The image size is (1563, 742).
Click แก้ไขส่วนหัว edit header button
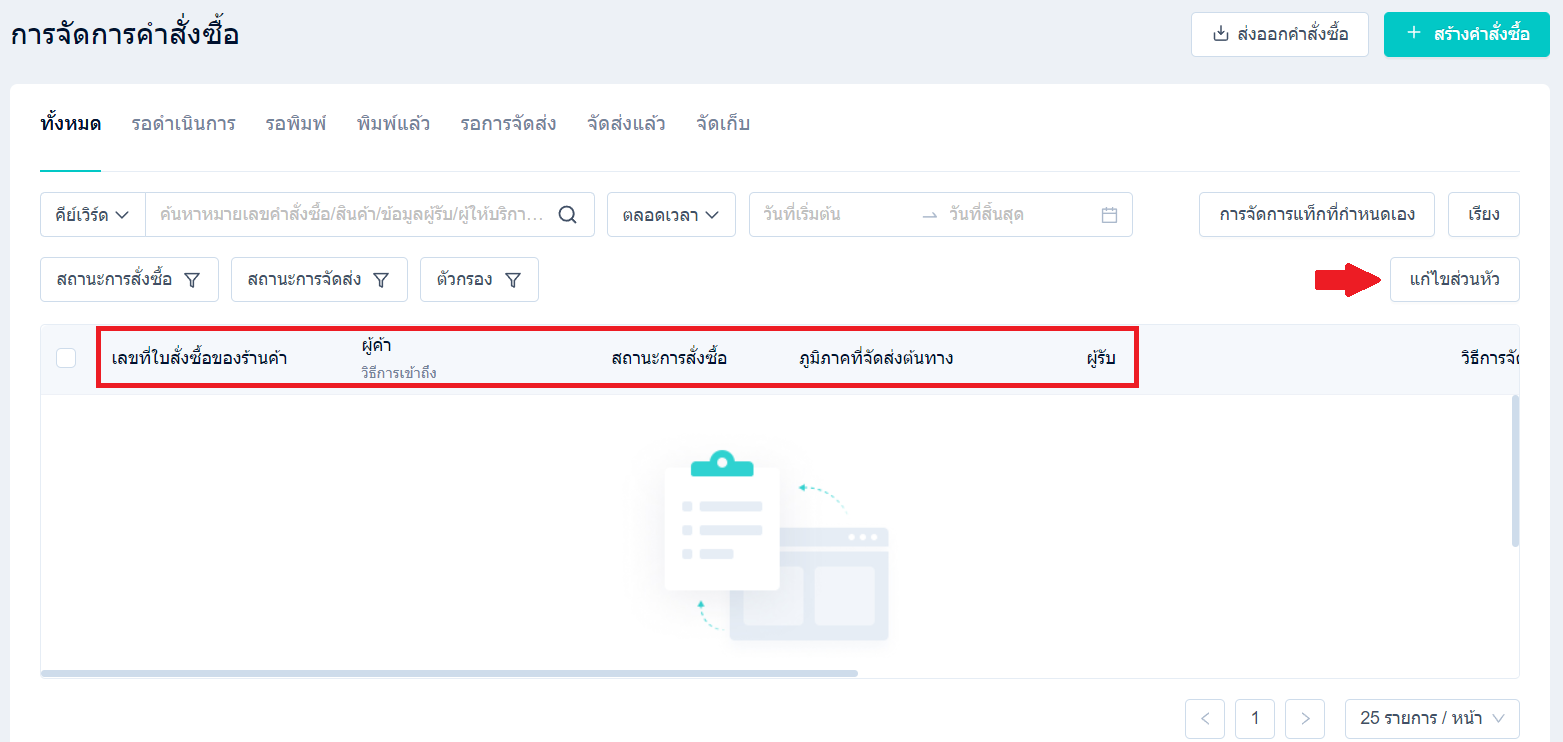[x=1455, y=280]
